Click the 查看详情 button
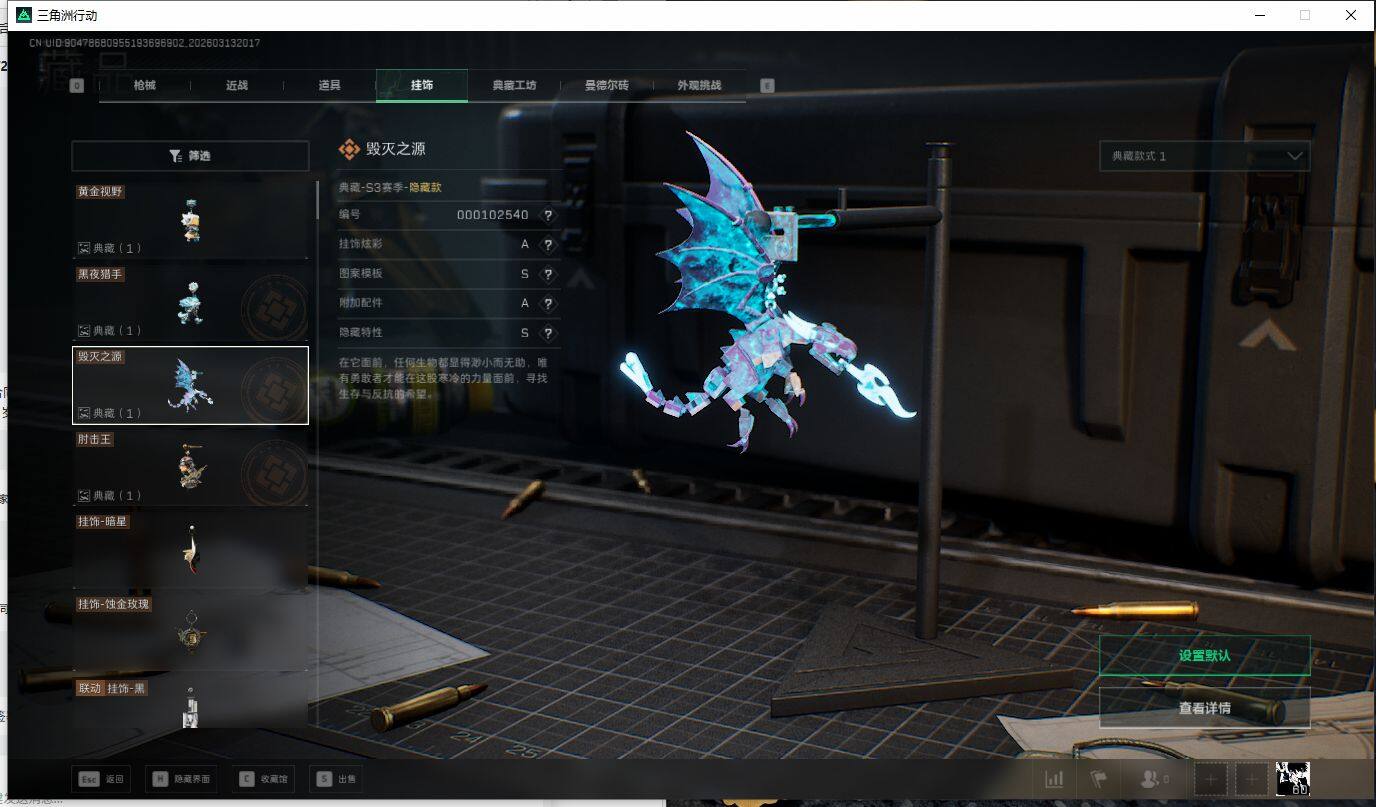The width and height of the screenshot is (1376, 807). click(1204, 708)
